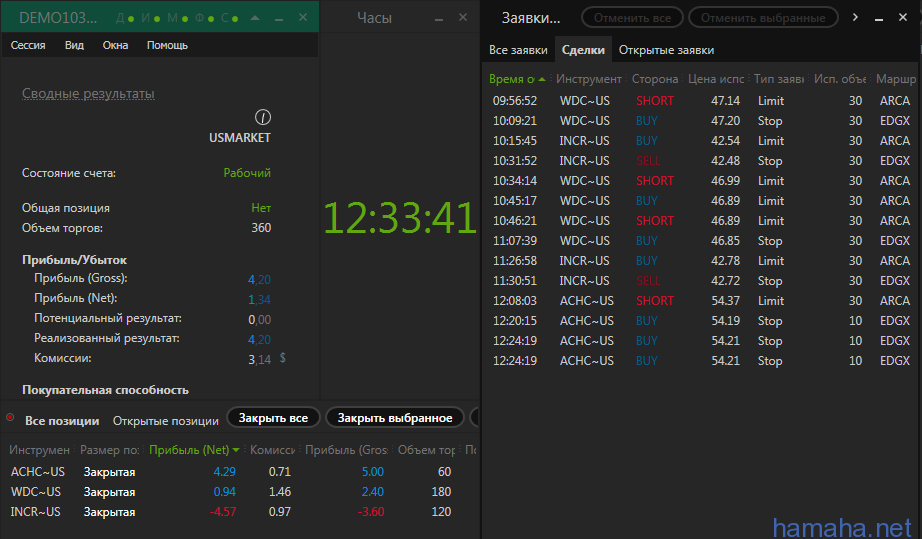Open the info icon above USMARKET
Viewport: 922px width, 539px height.
263,117
